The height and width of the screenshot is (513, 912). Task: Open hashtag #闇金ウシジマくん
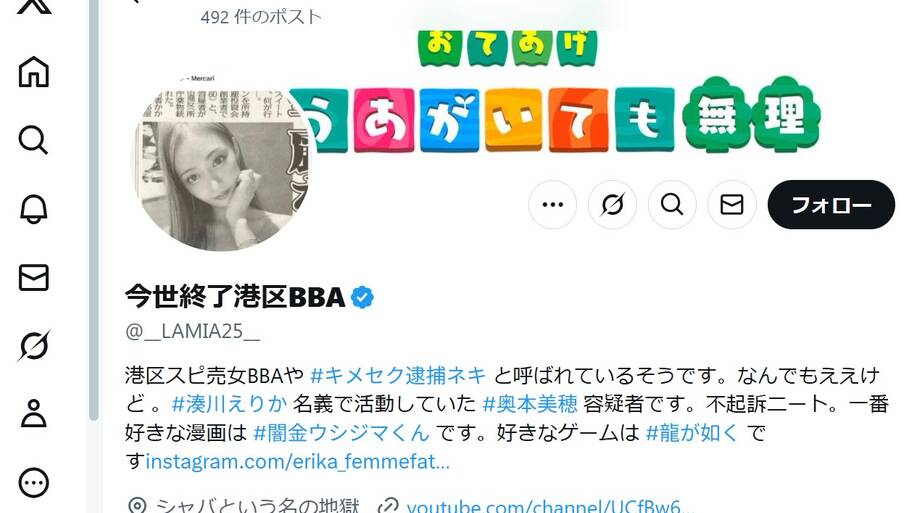click(x=341, y=433)
